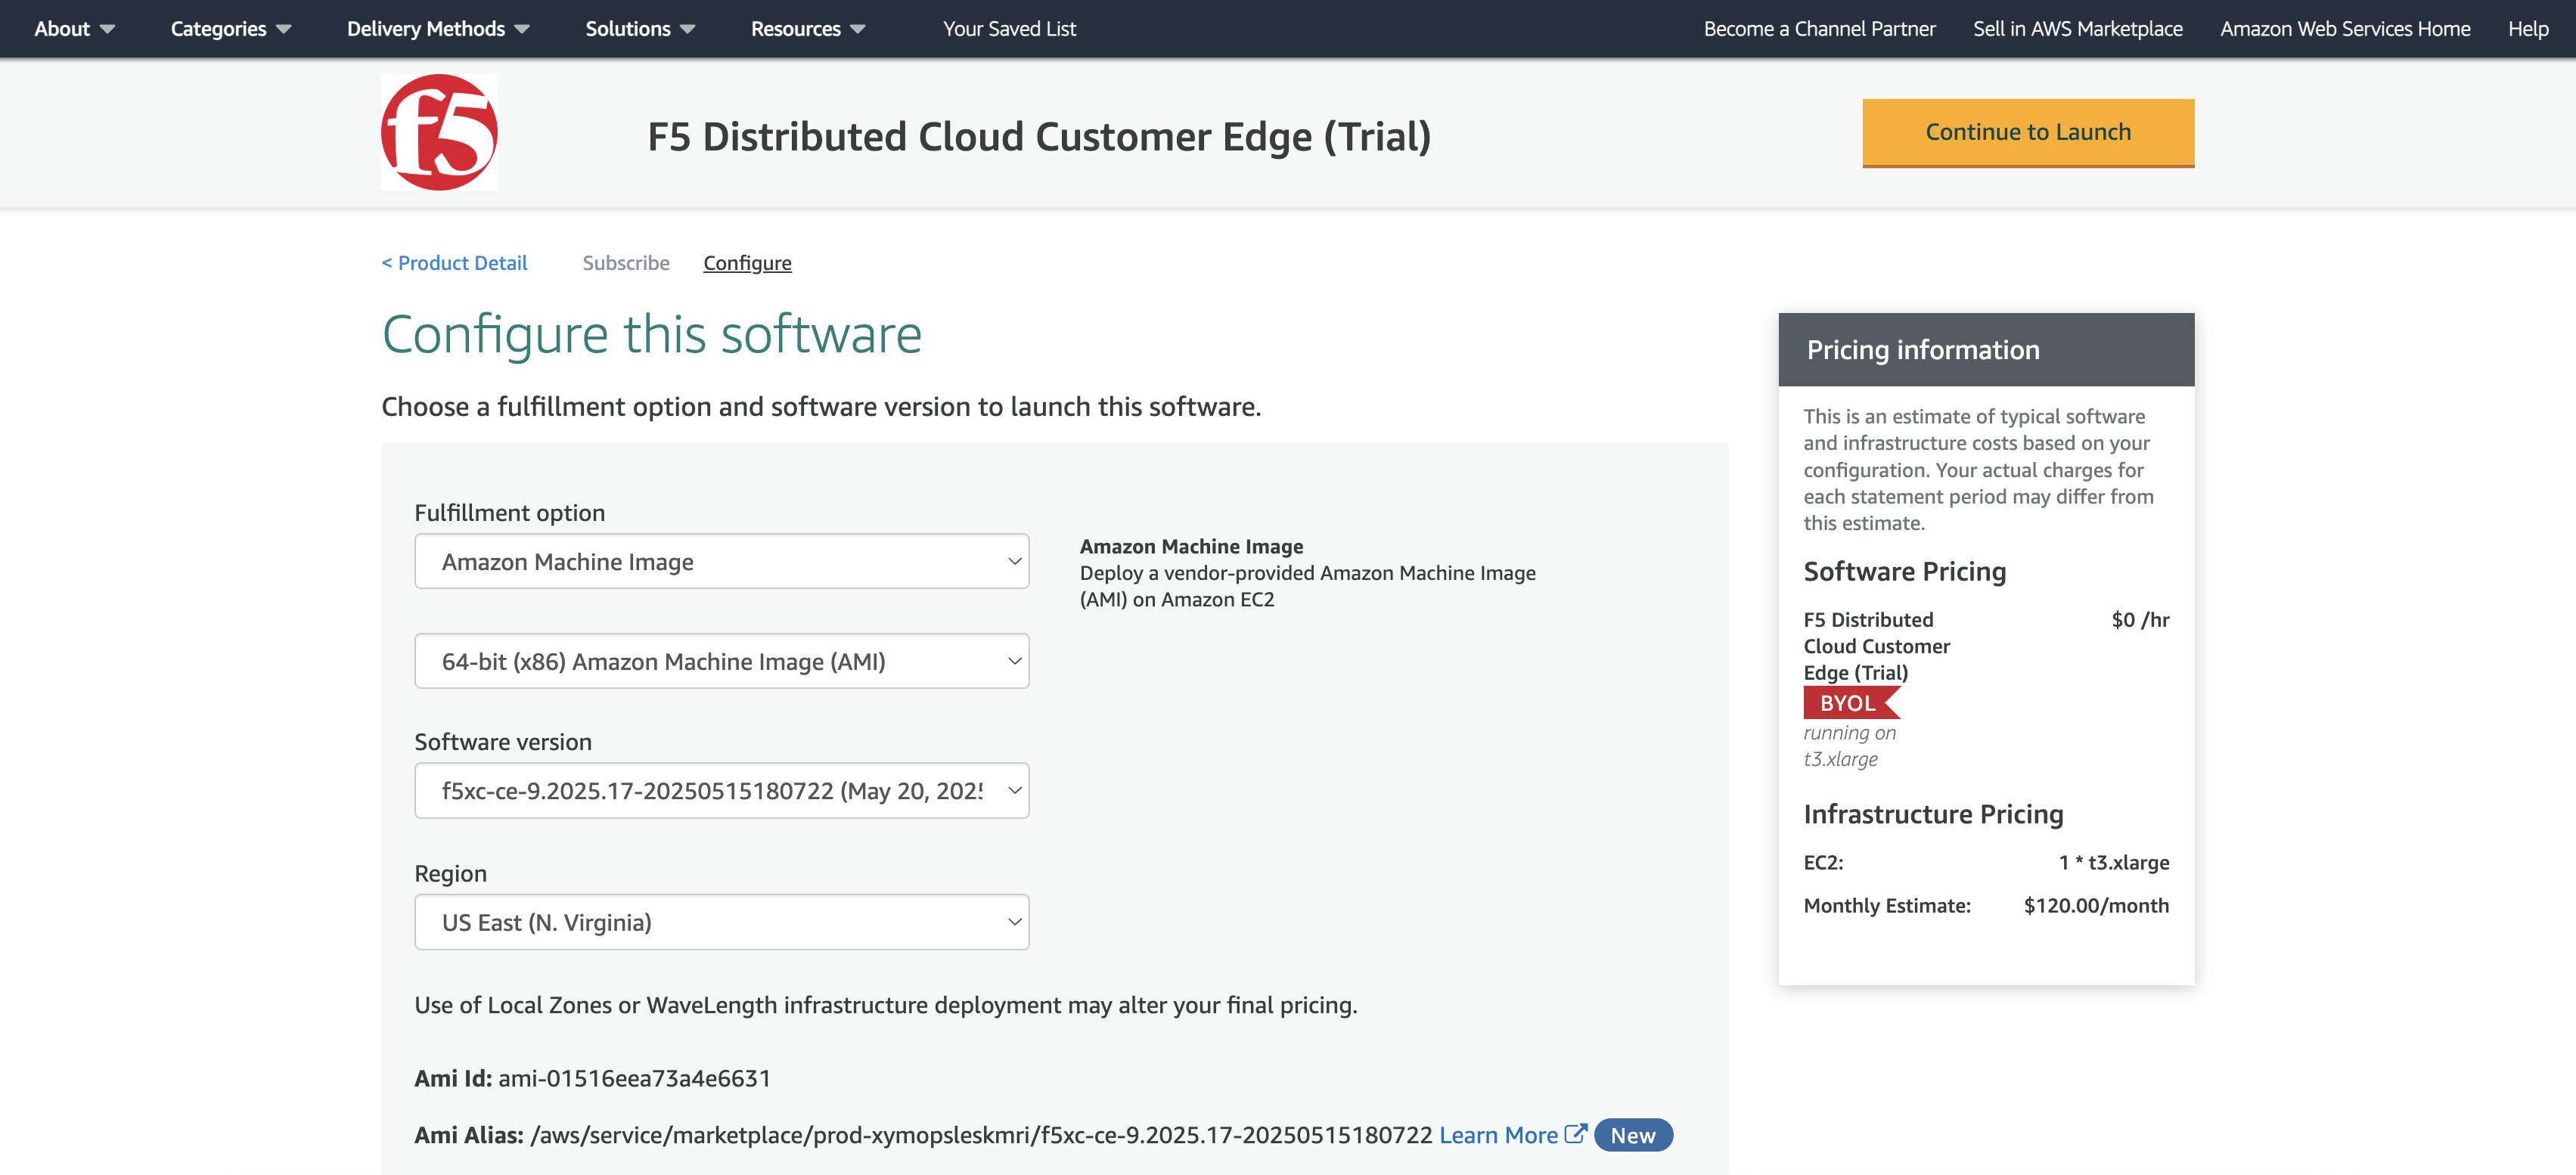Image resolution: width=2576 pixels, height=1175 pixels.
Task: Select the Configure step
Action: pos(747,262)
